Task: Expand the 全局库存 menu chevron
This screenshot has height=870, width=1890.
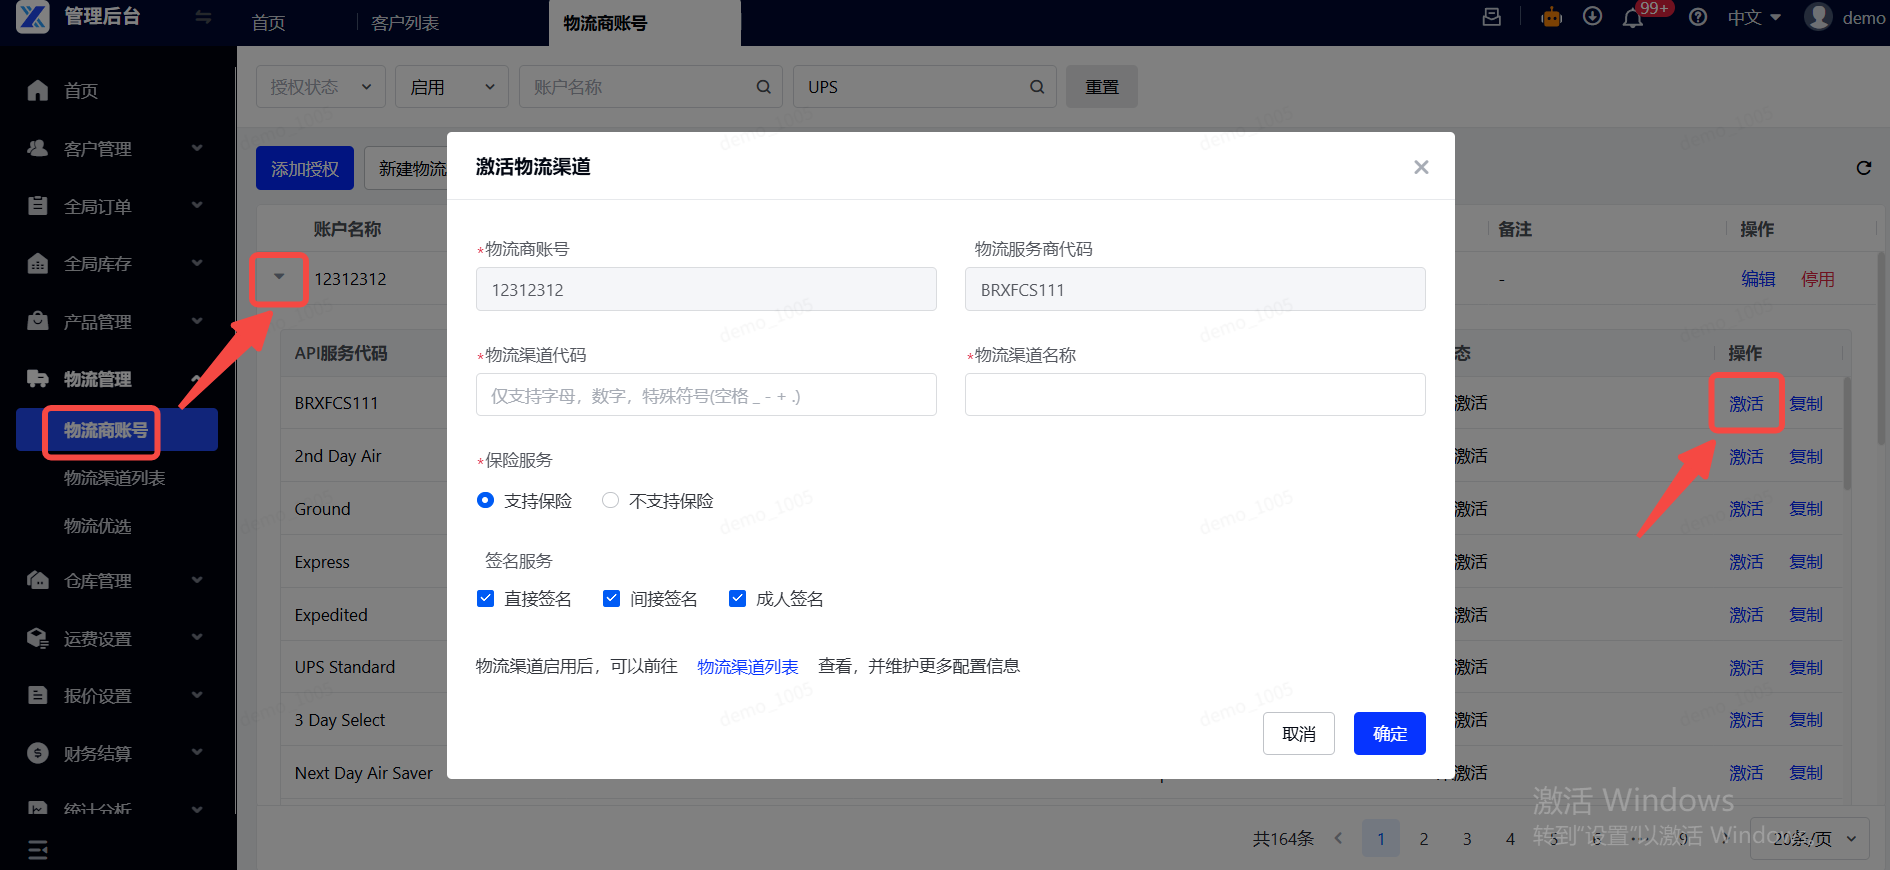Action: [197, 263]
